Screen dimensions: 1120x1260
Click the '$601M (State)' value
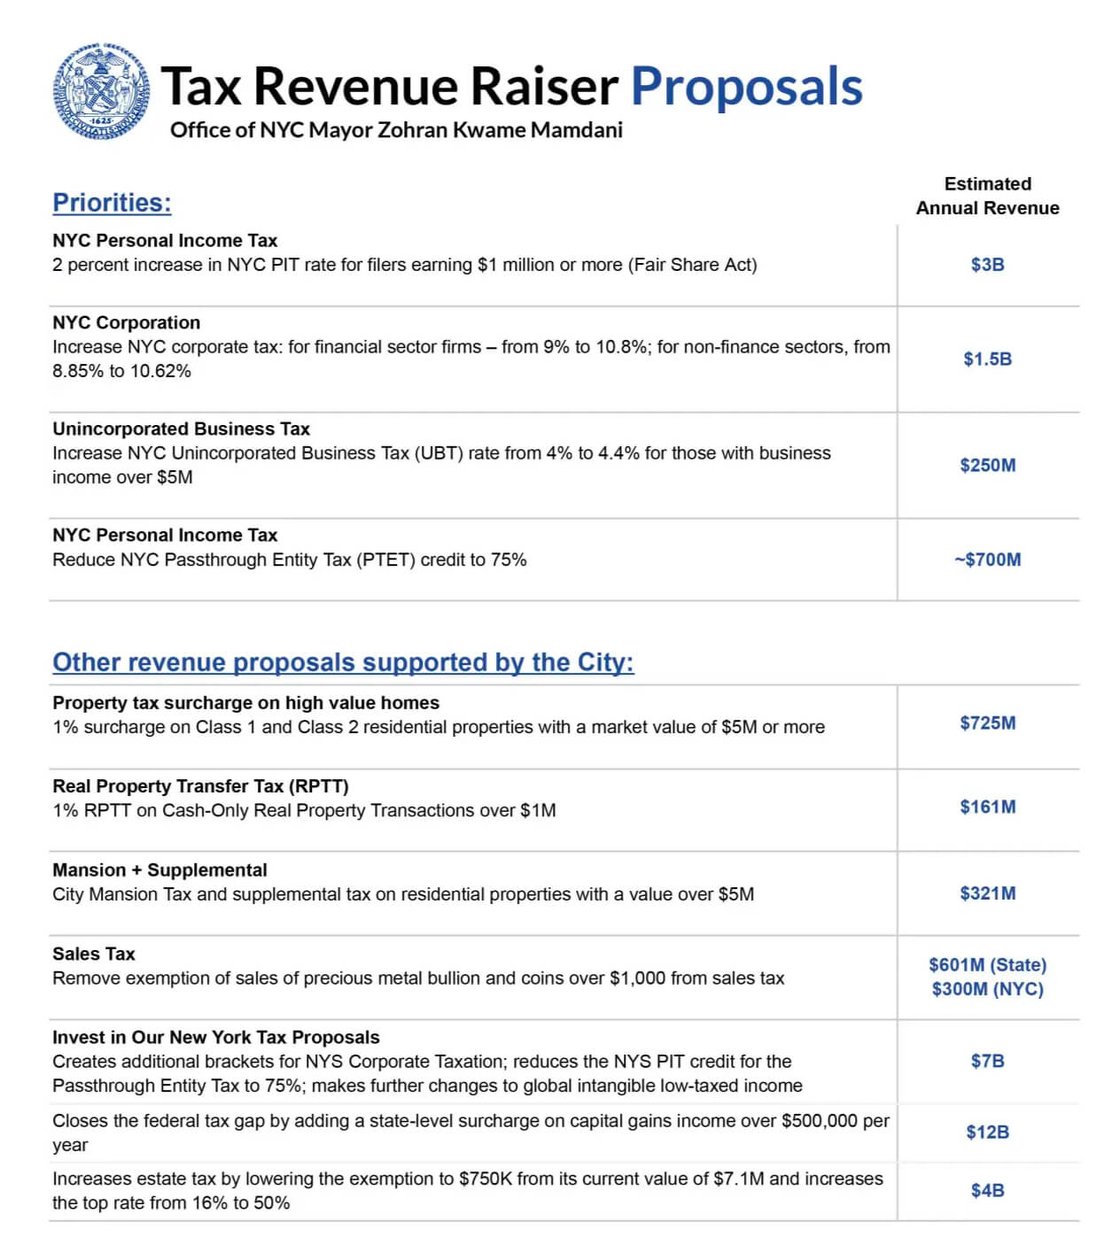(987, 965)
